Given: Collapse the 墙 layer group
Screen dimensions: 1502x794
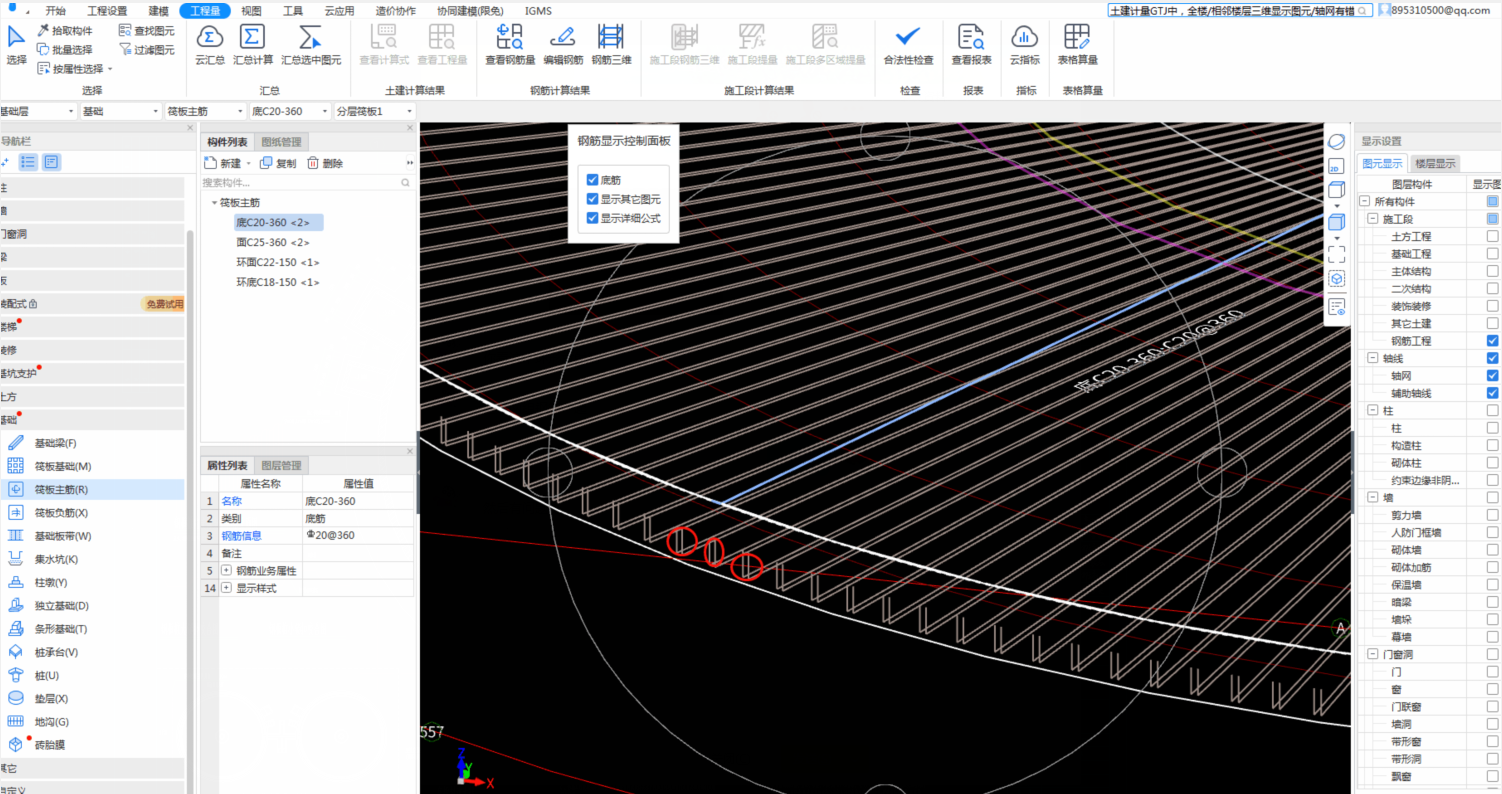Looking at the screenshot, I should (1373, 497).
